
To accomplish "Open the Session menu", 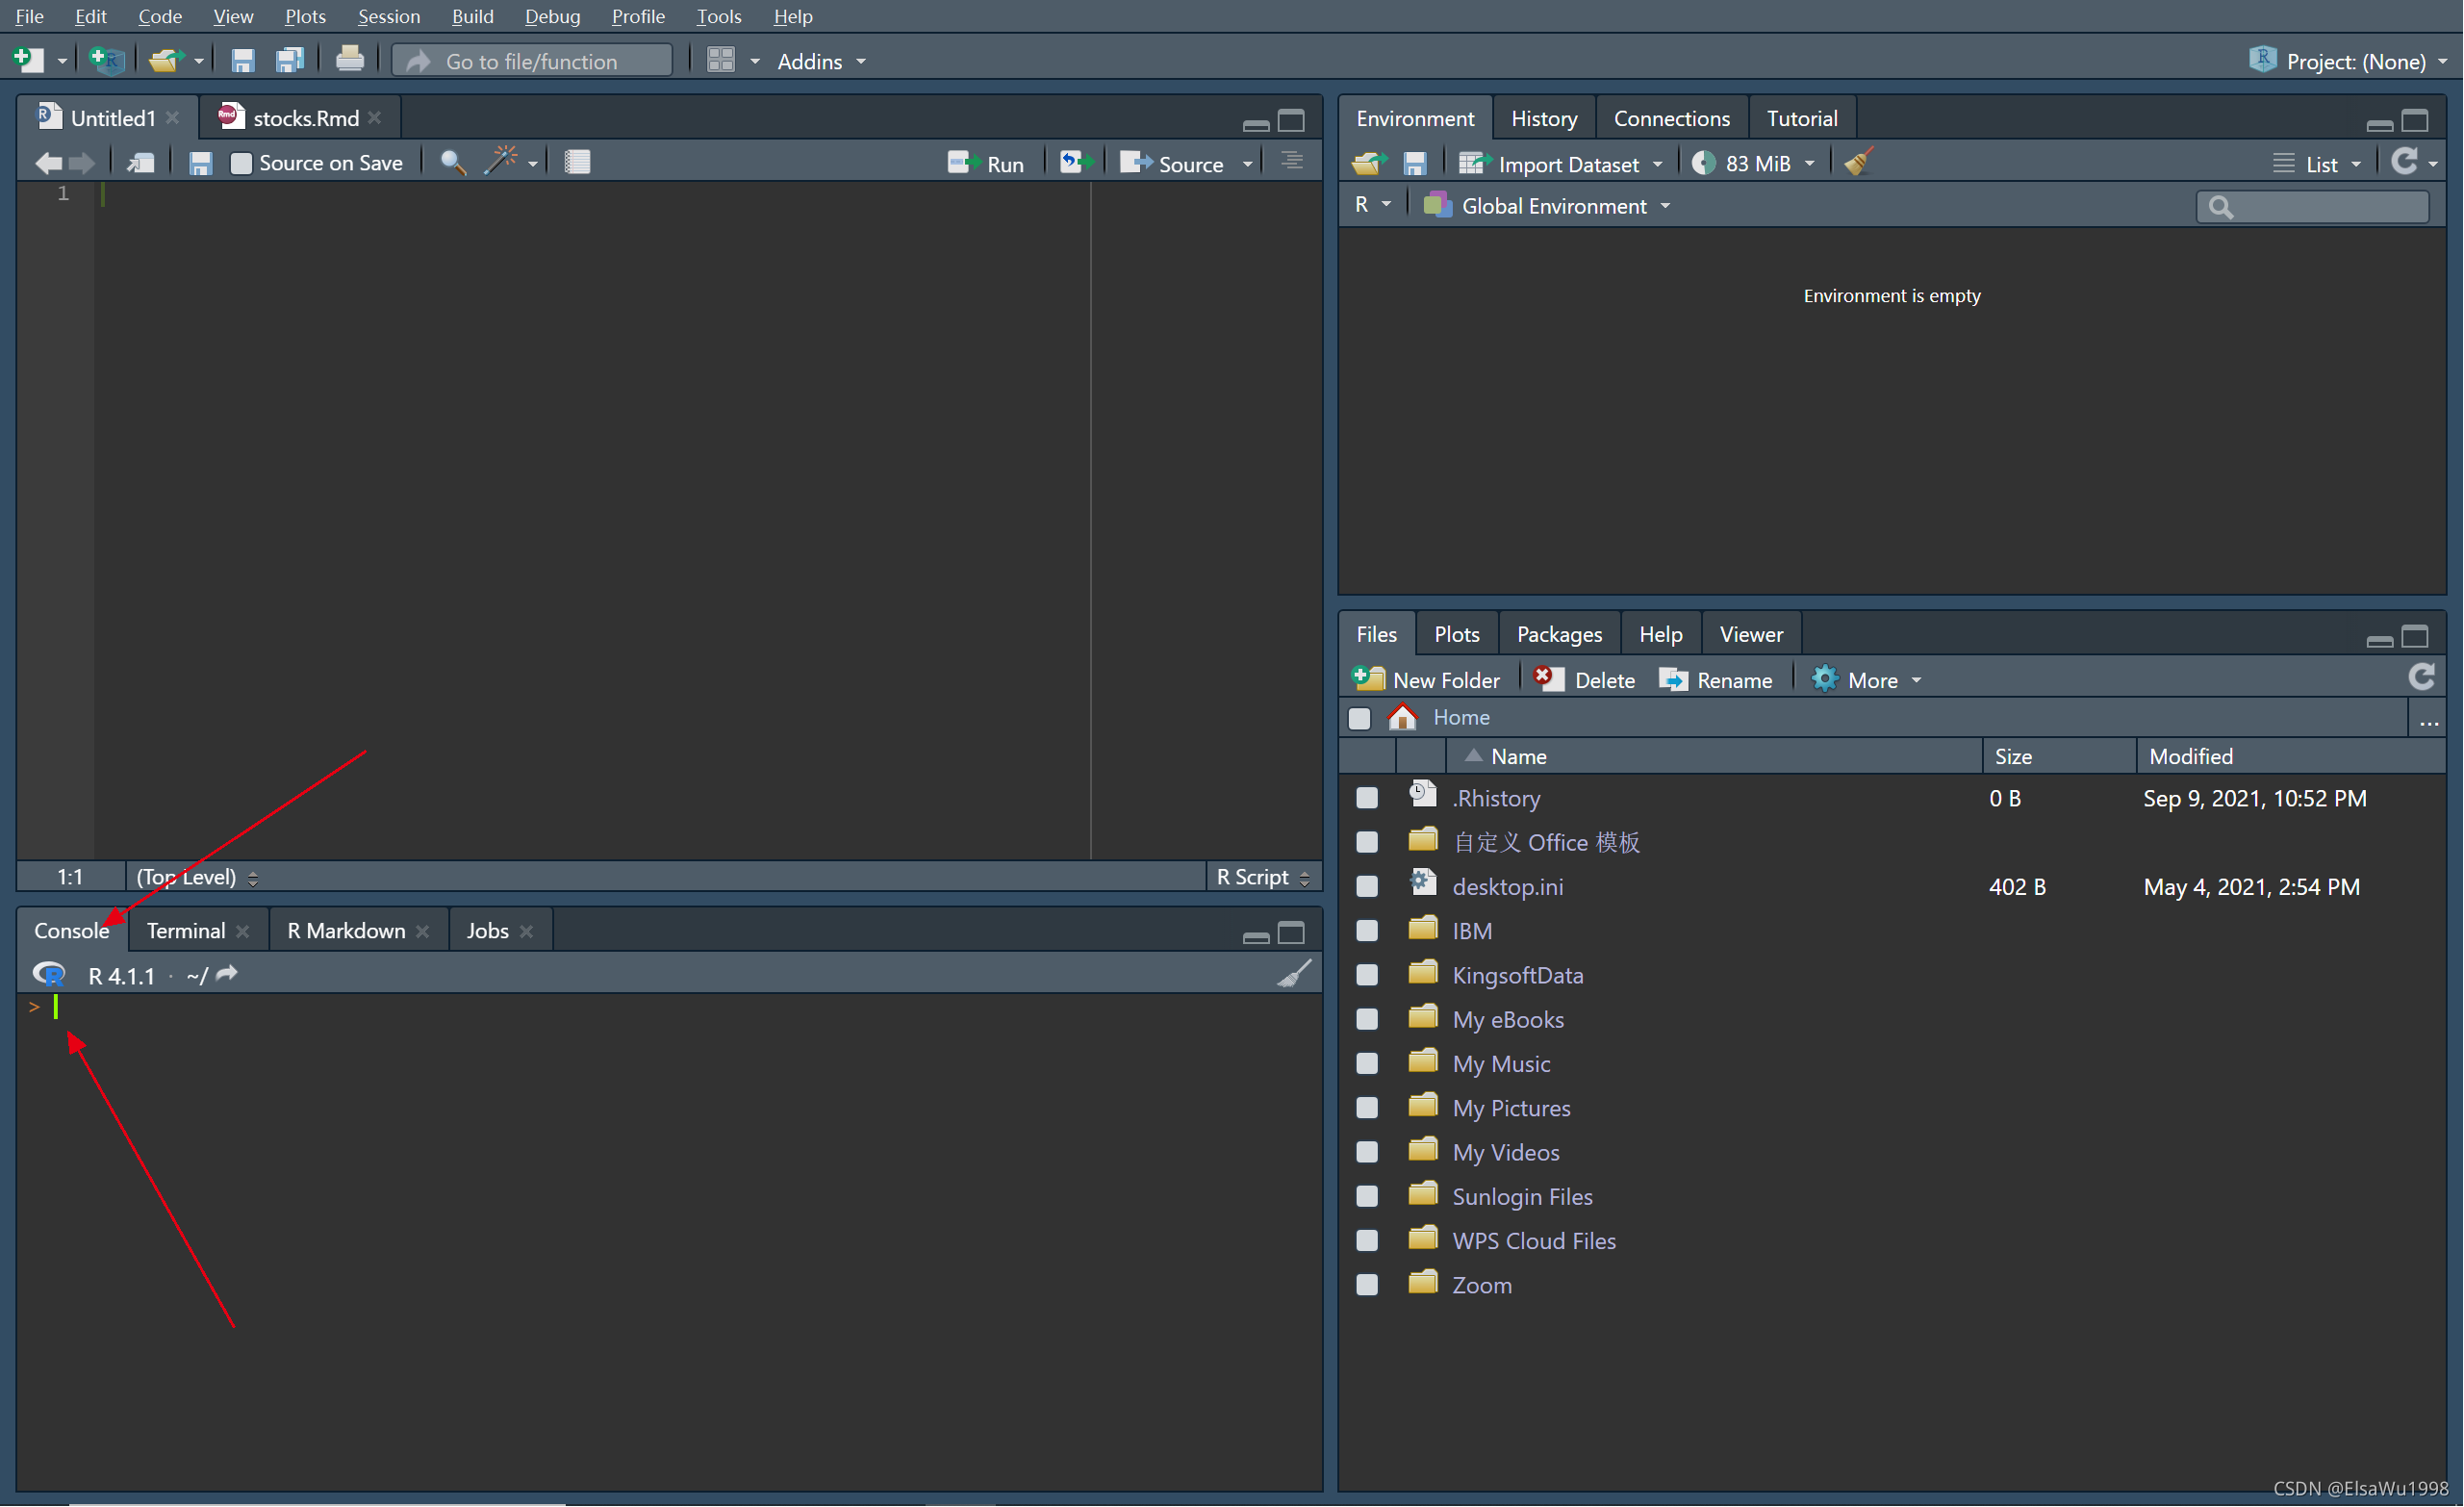I will point(388,16).
